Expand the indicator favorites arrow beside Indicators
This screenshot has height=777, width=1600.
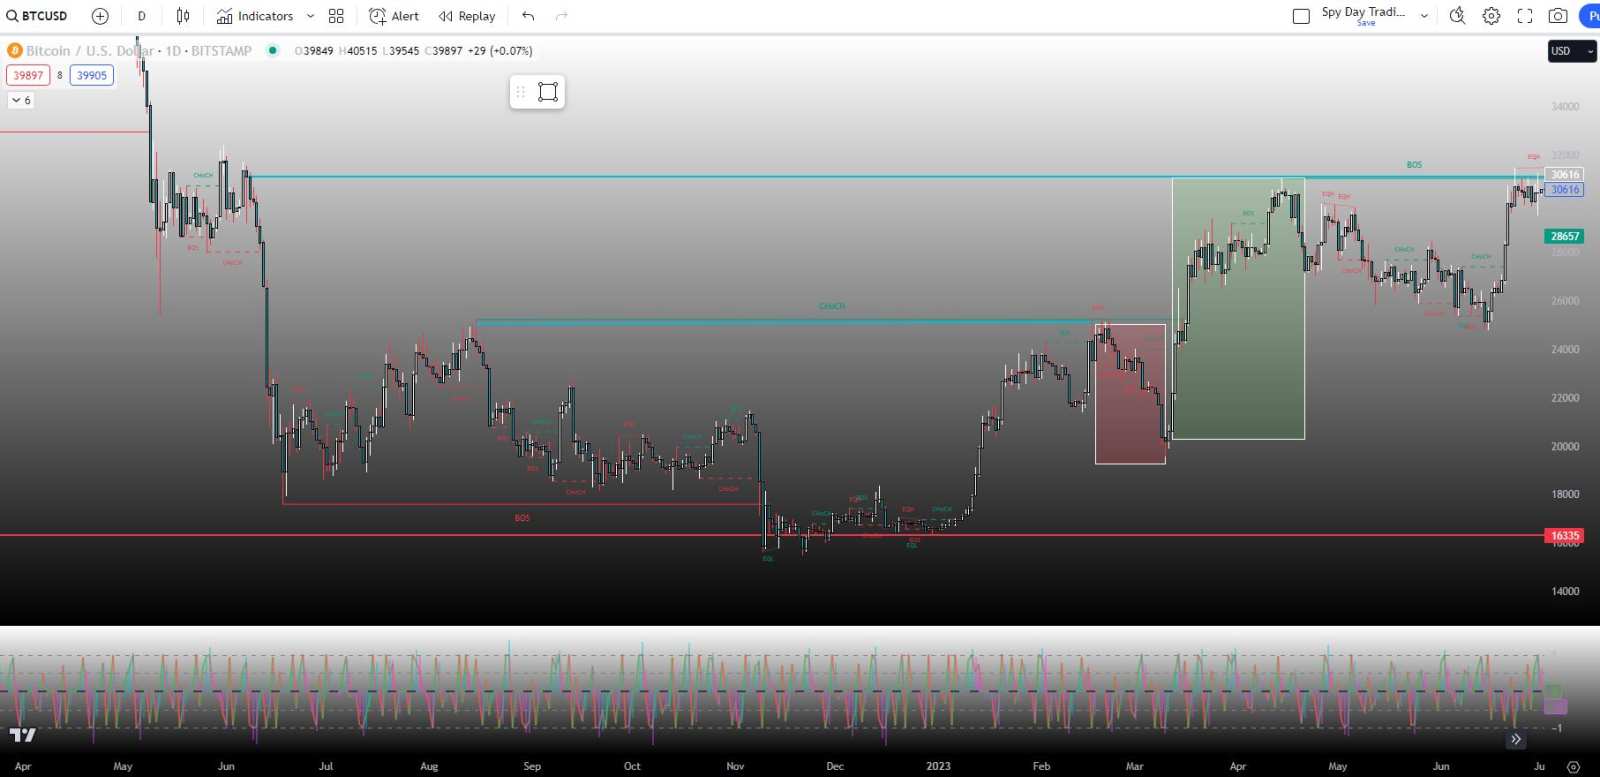(310, 16)
